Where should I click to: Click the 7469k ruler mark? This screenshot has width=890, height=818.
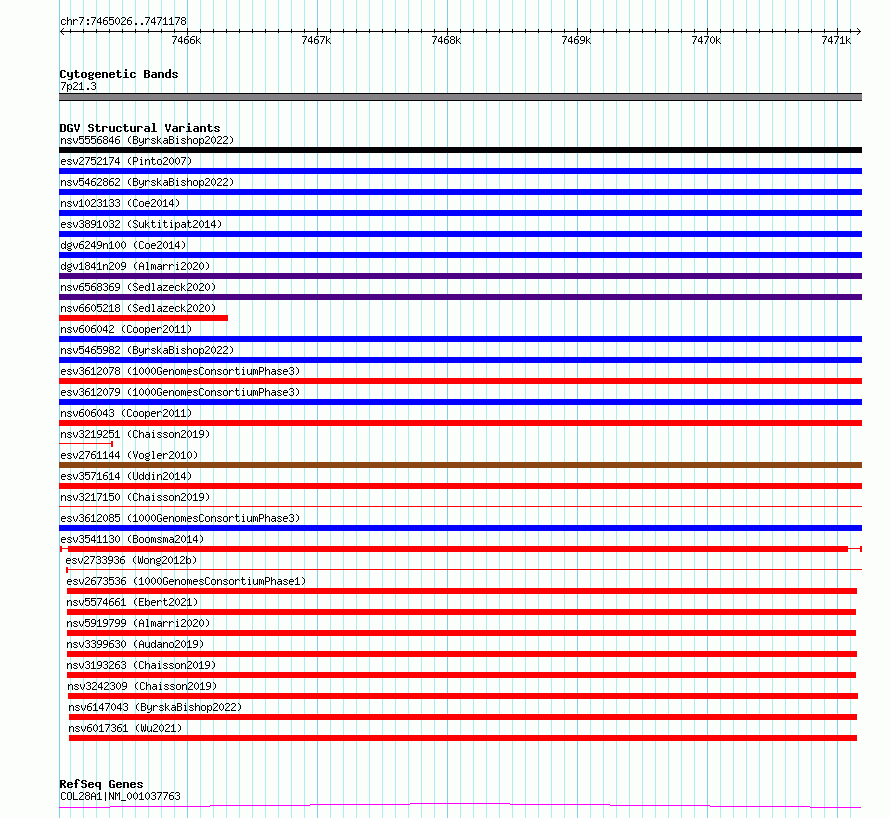point(576,40)
